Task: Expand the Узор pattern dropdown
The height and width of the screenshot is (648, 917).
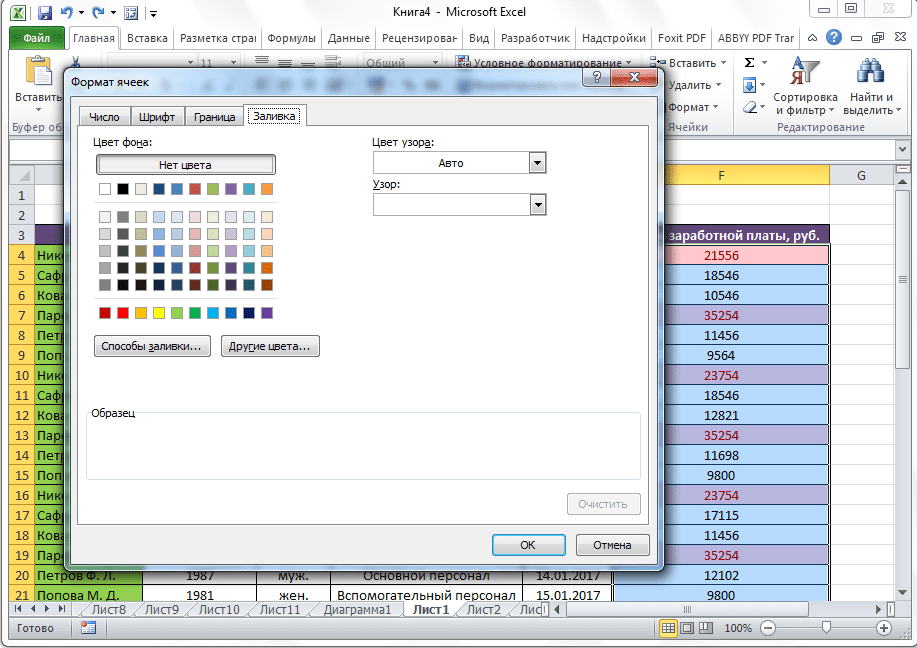Action: pyautogui.click(x=538, y=204)
